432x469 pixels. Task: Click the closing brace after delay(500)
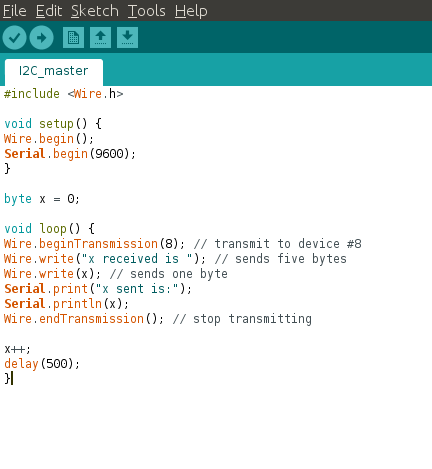pos(7,378)
